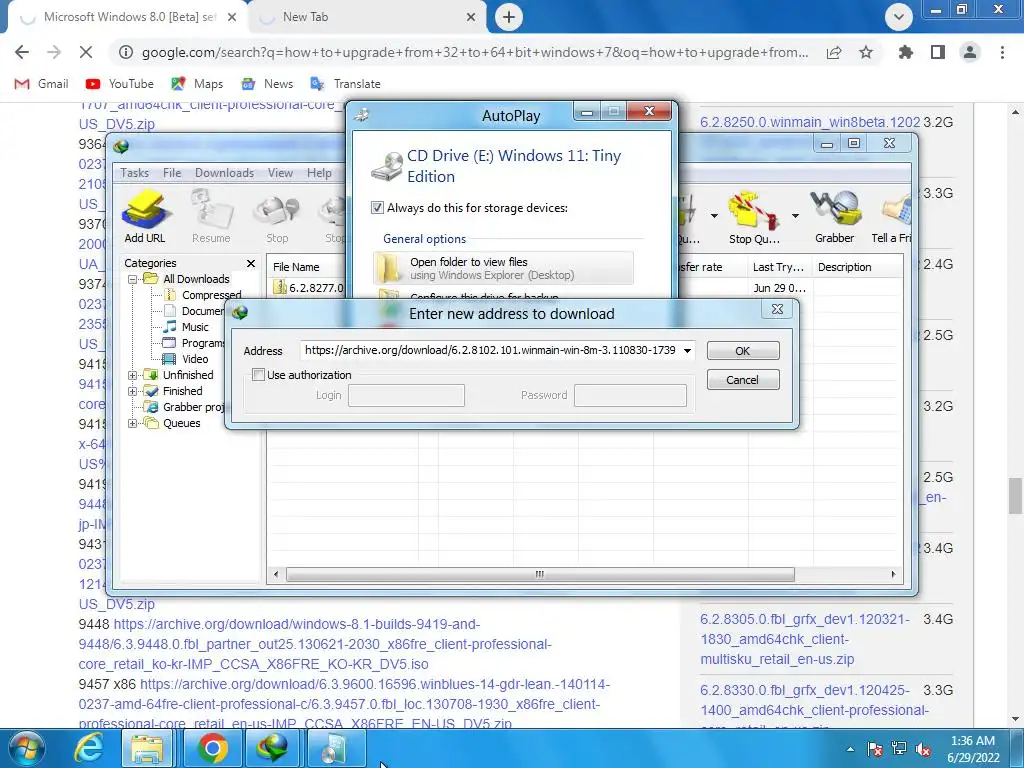Open the Help menu
1024x768 pixels.
[319, 173]
